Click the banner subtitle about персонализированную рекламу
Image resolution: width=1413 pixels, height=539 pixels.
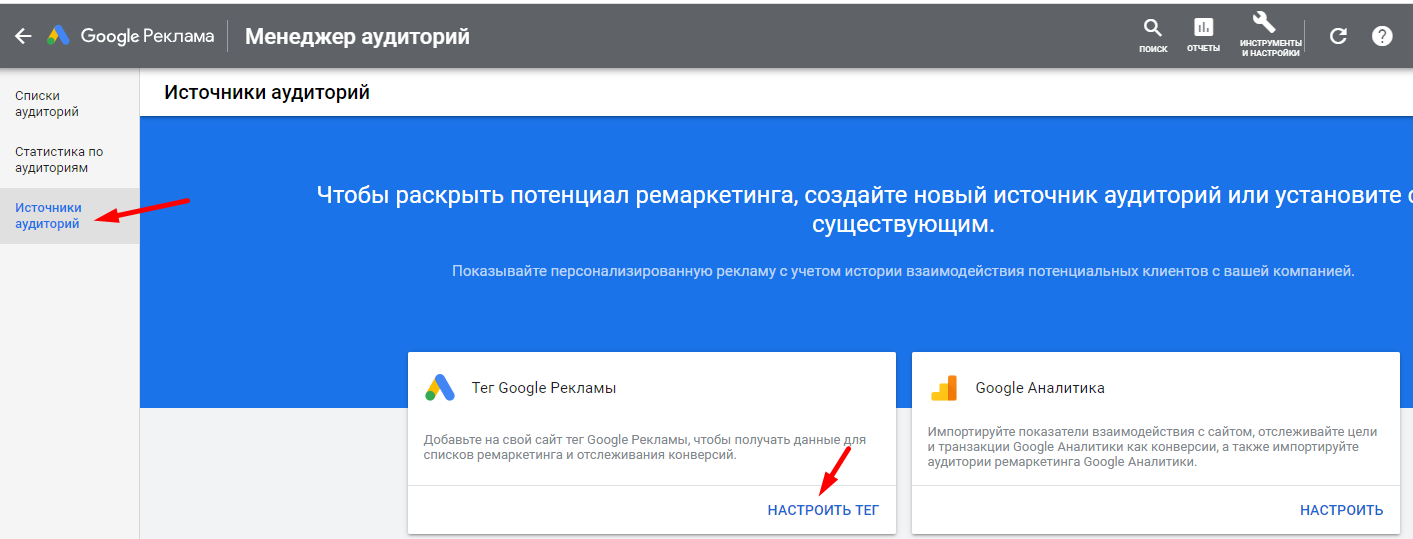[x=903, y=271]
